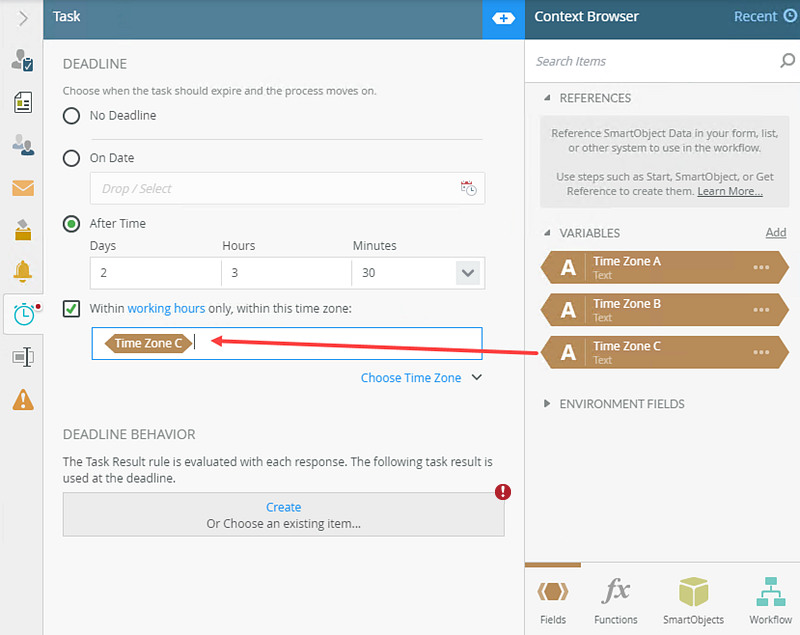Image resolution: width=800 pixels, height=635 pixels.
Task: Click the calendar icon in On Date field
Action: [468, 188]
